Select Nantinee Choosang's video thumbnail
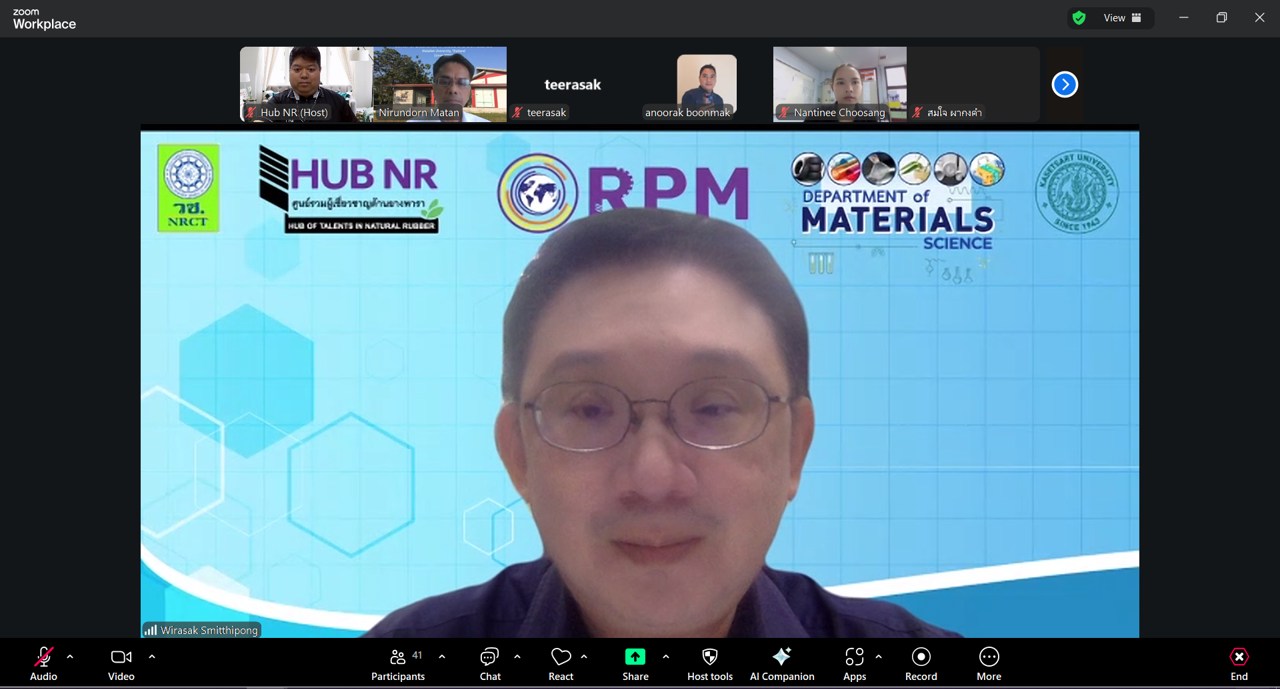This screenshot has width=1280, height=689. (x=839, y=84)
